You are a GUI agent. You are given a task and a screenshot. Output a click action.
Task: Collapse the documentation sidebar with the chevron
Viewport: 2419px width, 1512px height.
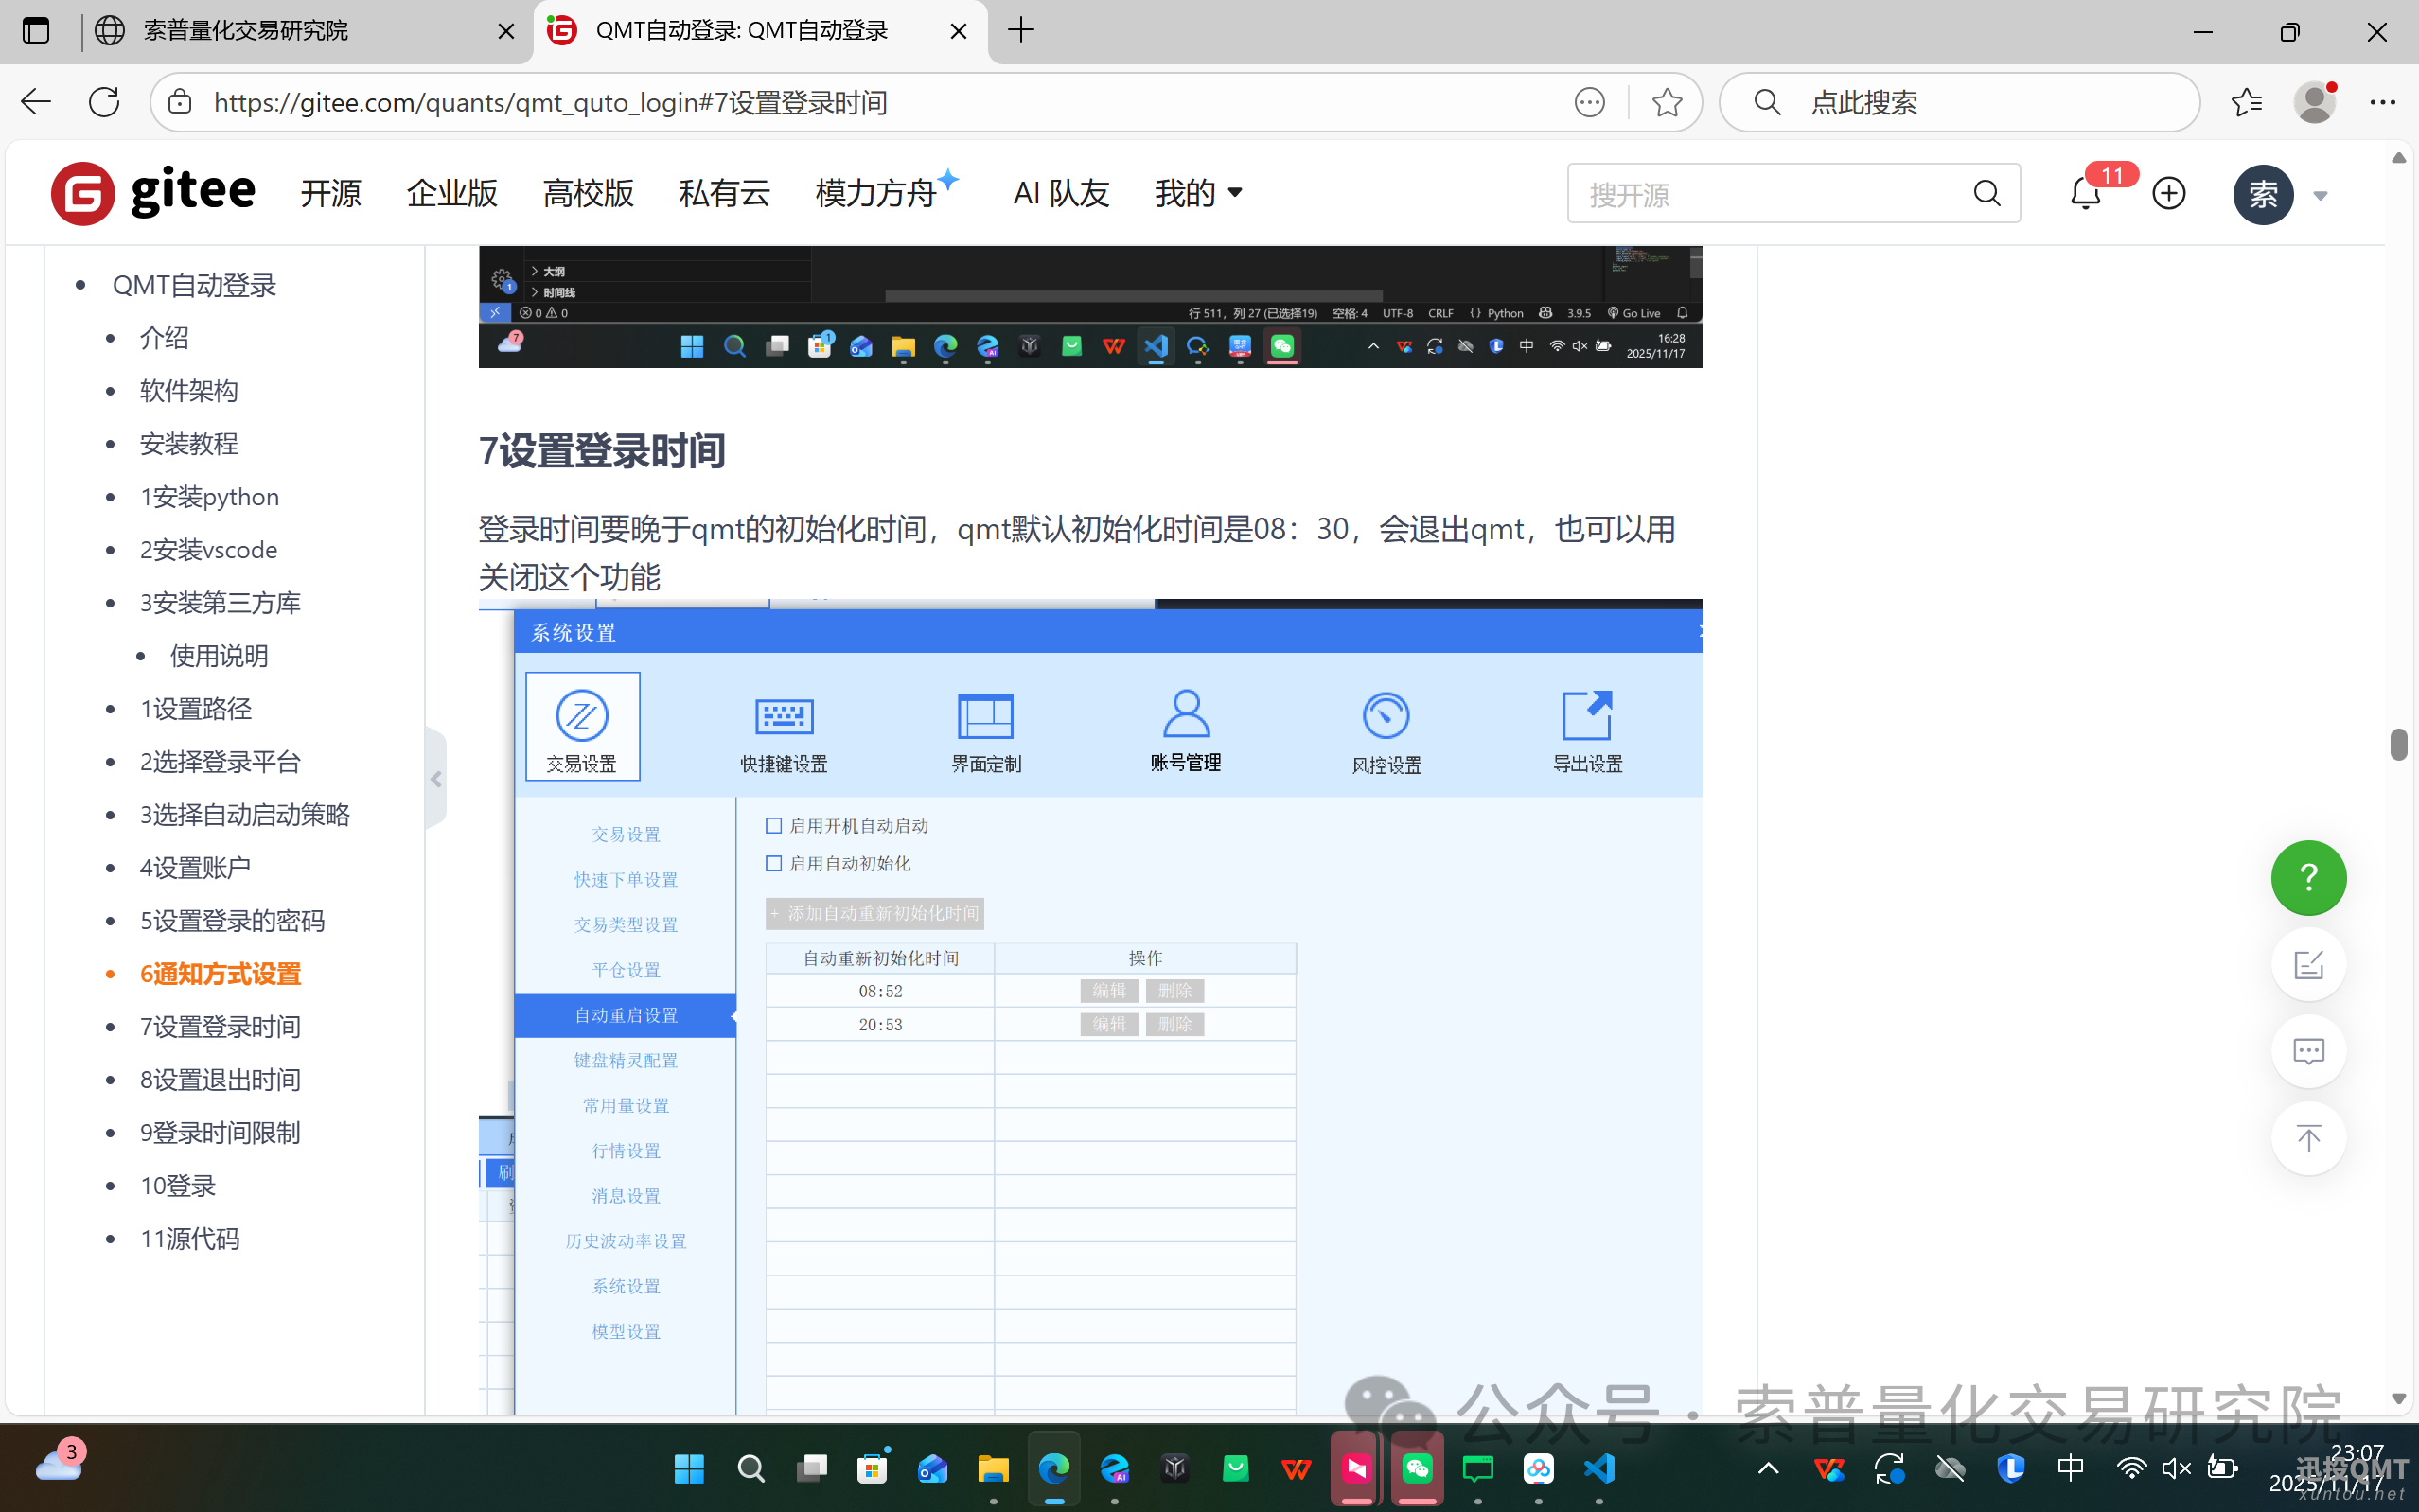click(436, 778)
